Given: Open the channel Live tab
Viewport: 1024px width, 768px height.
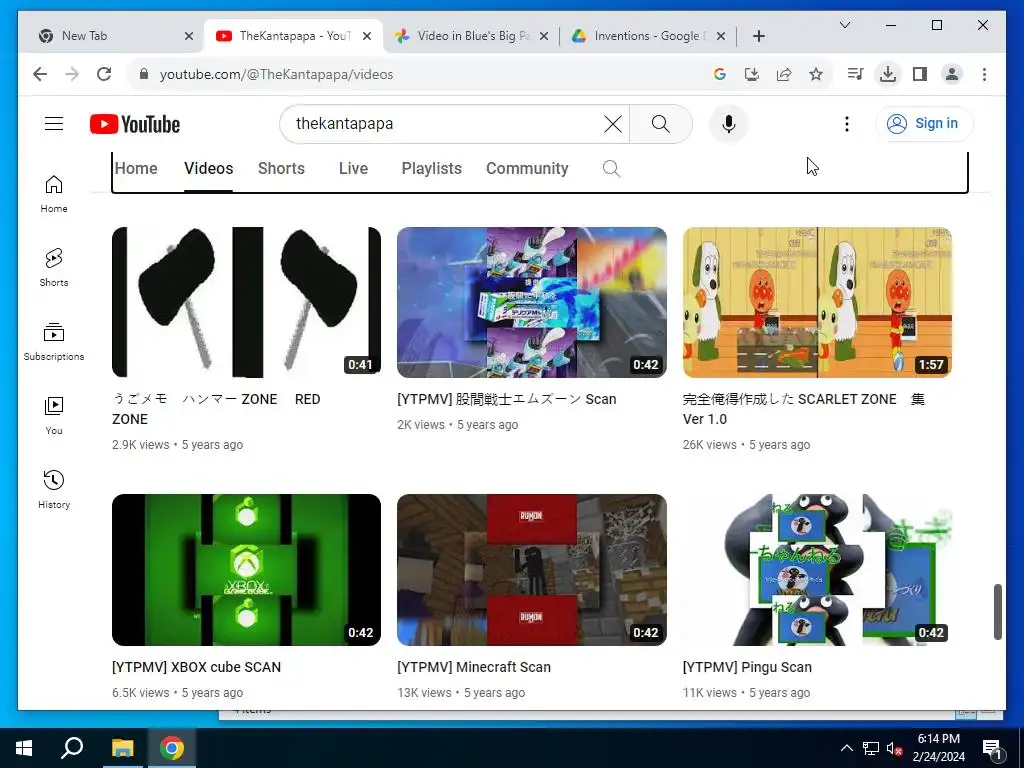Looking at the screenshot, I should click(x=353, y=168).
